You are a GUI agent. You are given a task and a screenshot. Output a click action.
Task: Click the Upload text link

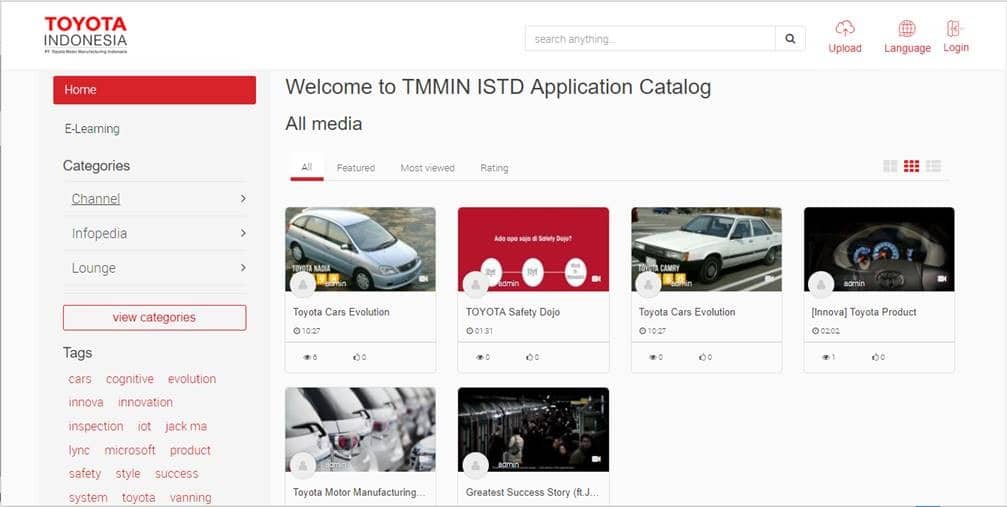pos(845,48)
